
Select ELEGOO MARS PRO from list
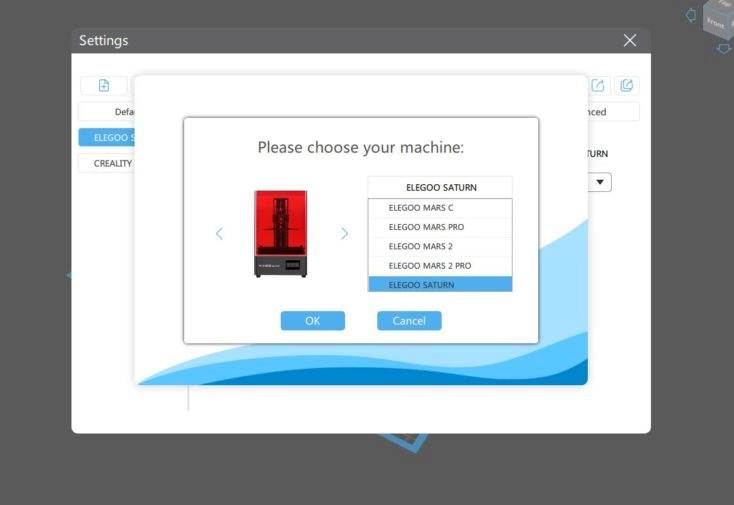coord(440,227)
